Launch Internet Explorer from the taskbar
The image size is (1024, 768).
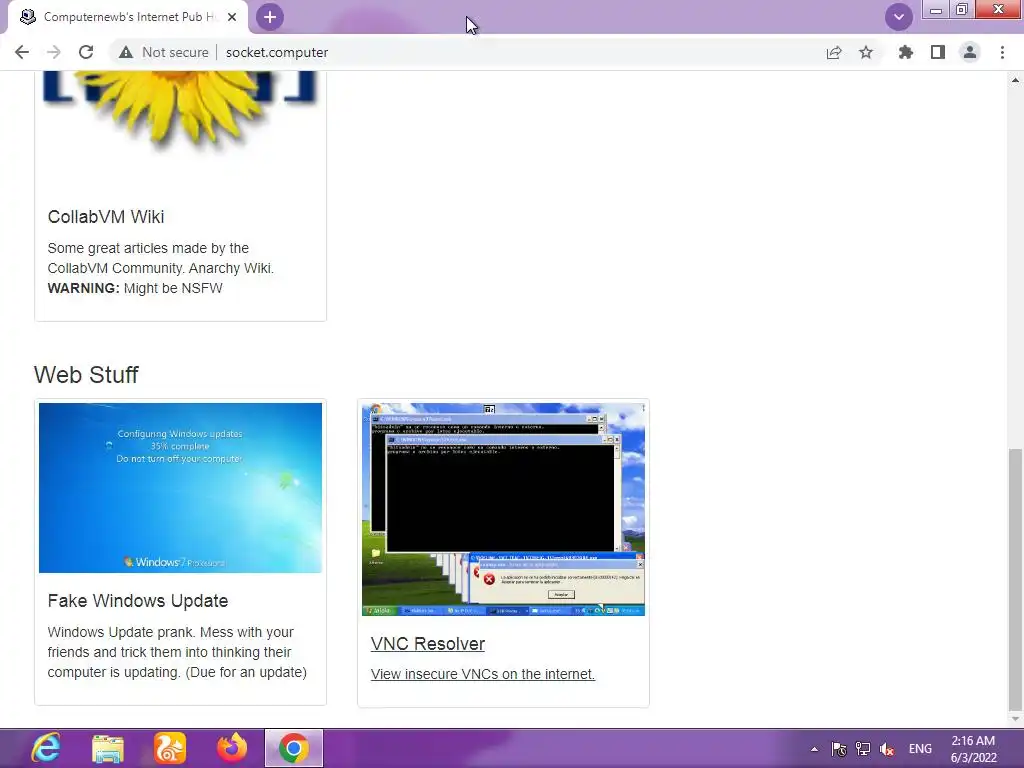[46, 748]
